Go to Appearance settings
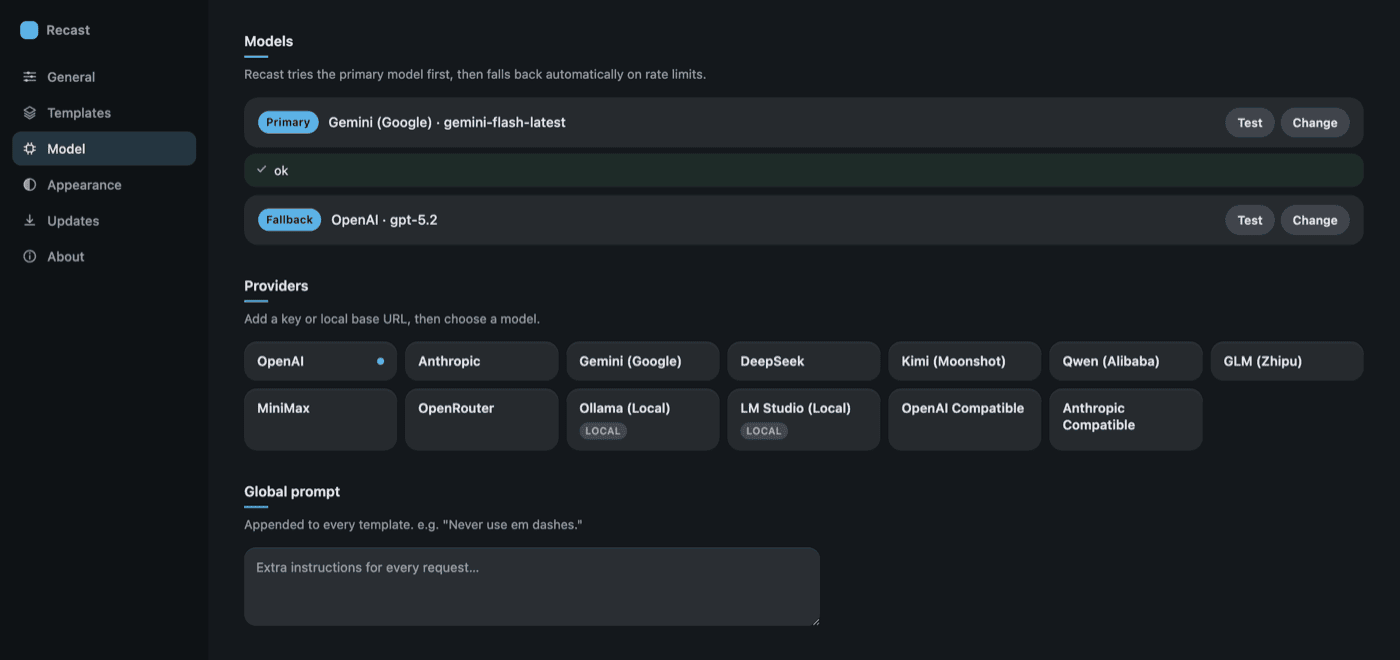The height and width of the screenshot is (660, 1400). [104, 185]
